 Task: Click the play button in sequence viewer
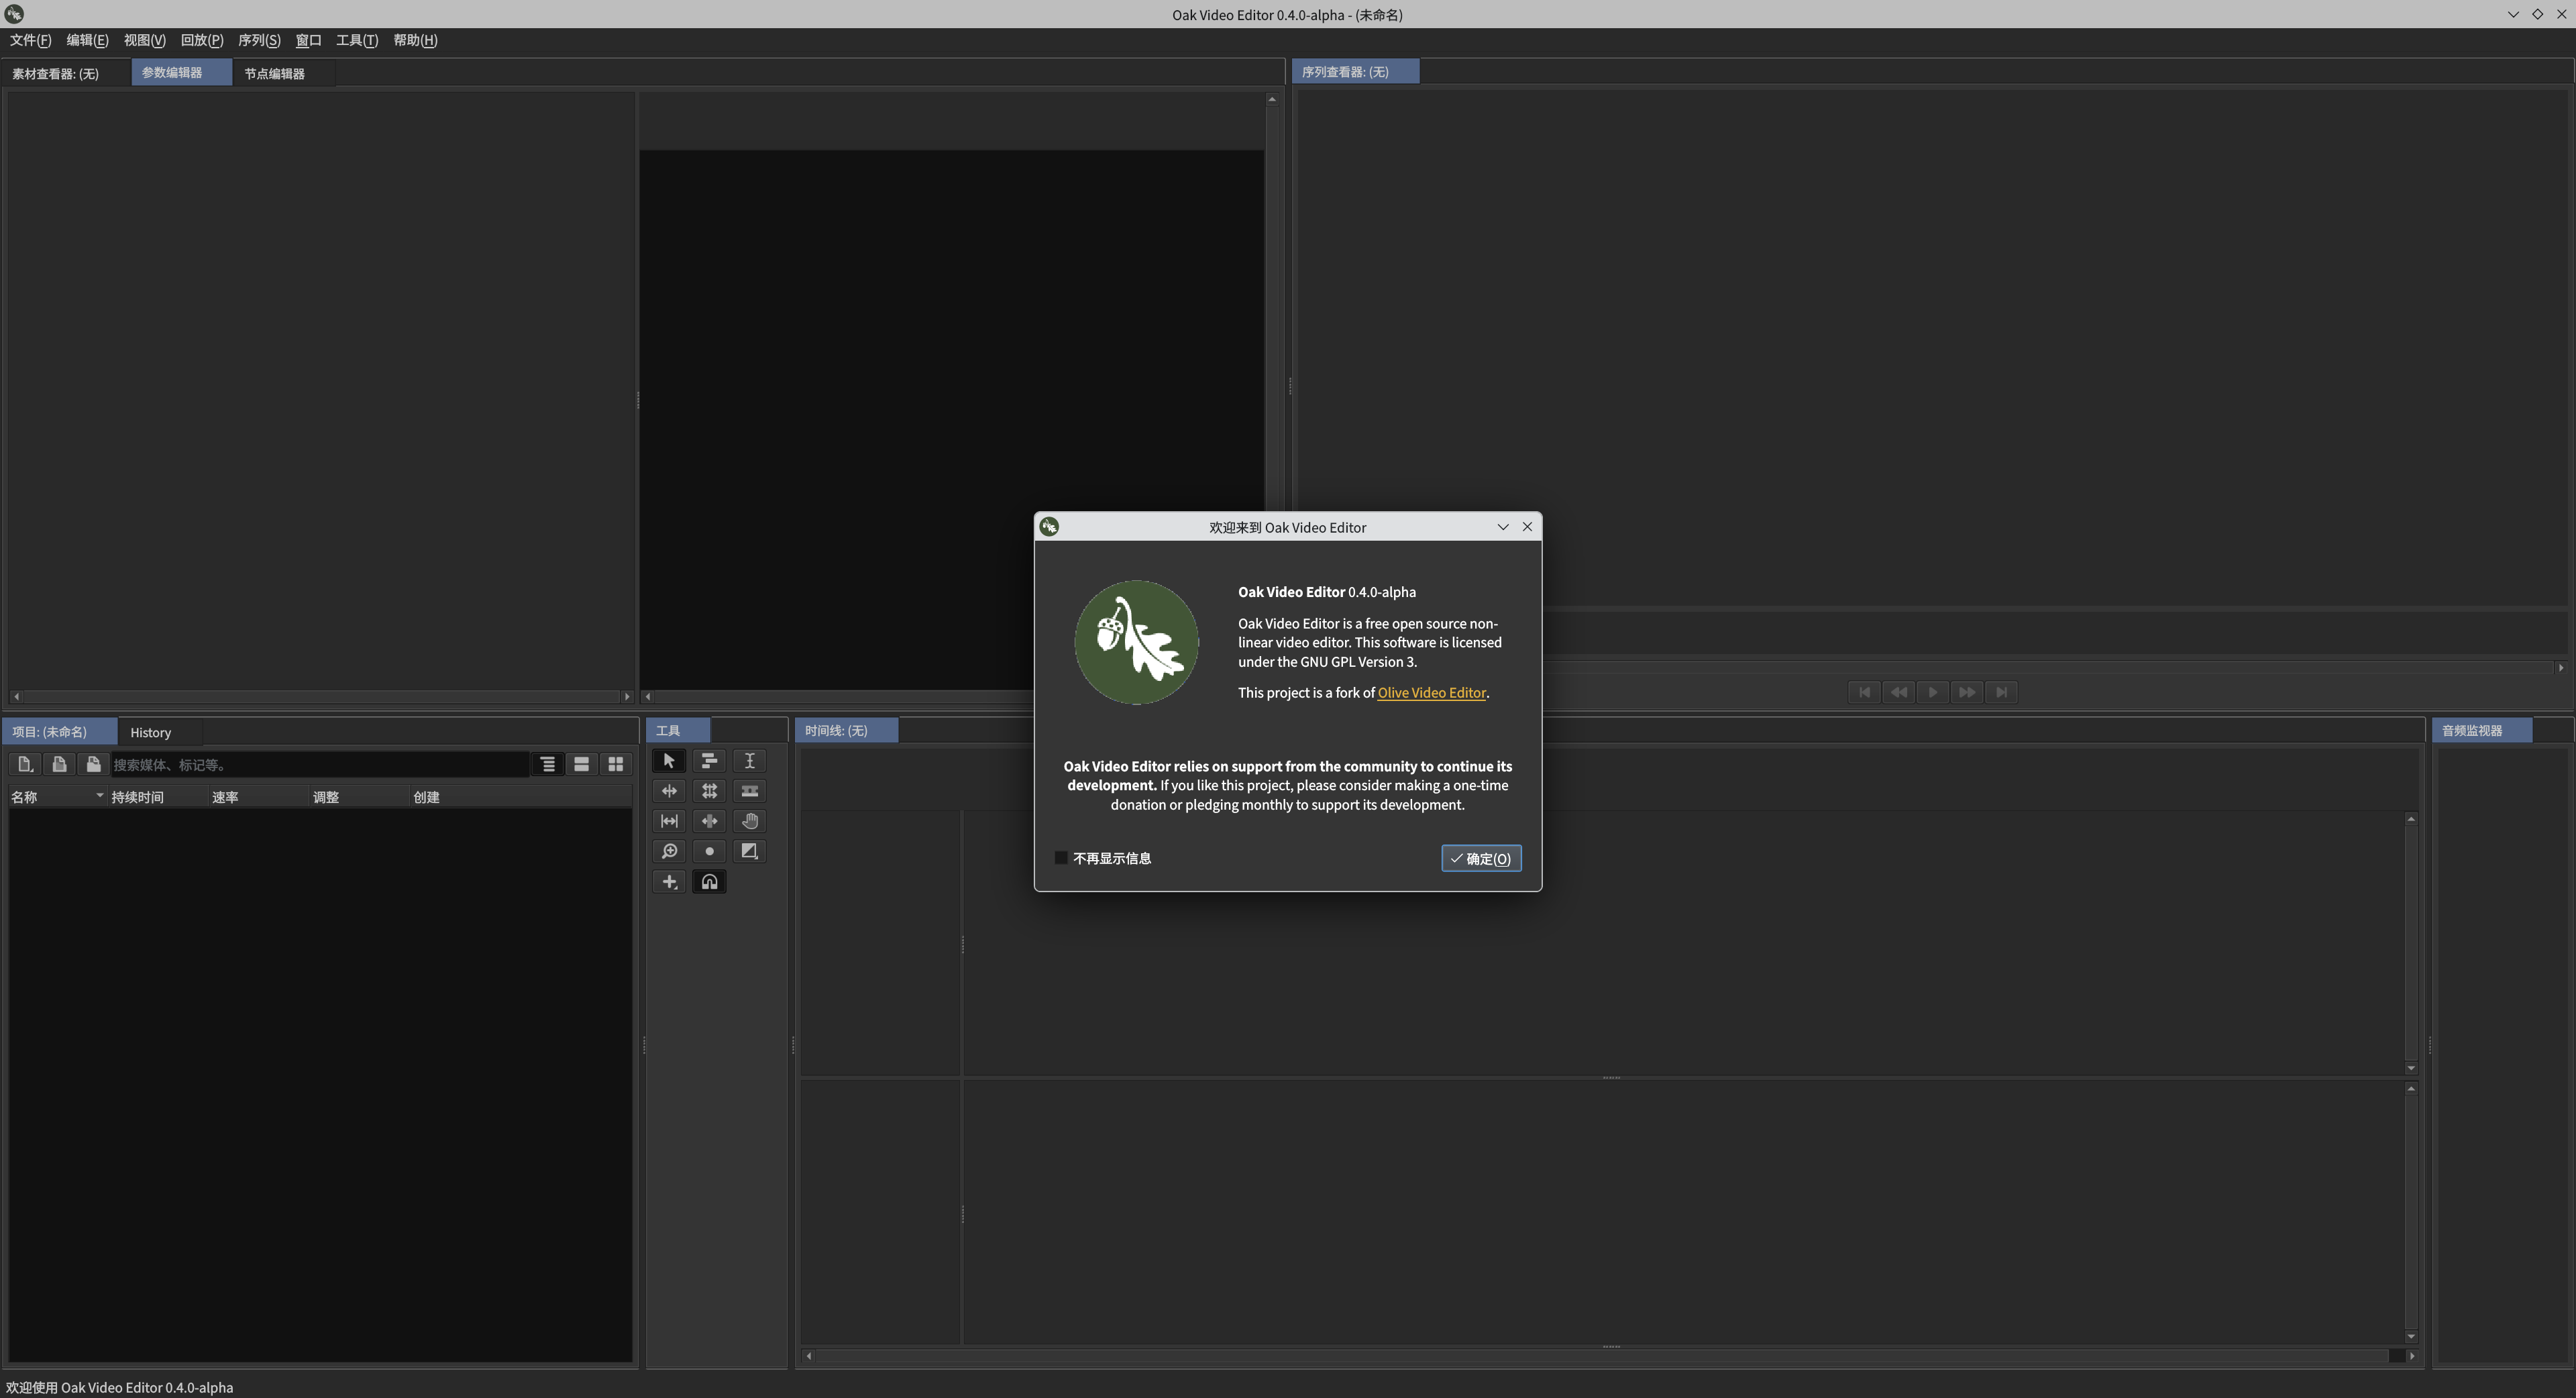1932,692
